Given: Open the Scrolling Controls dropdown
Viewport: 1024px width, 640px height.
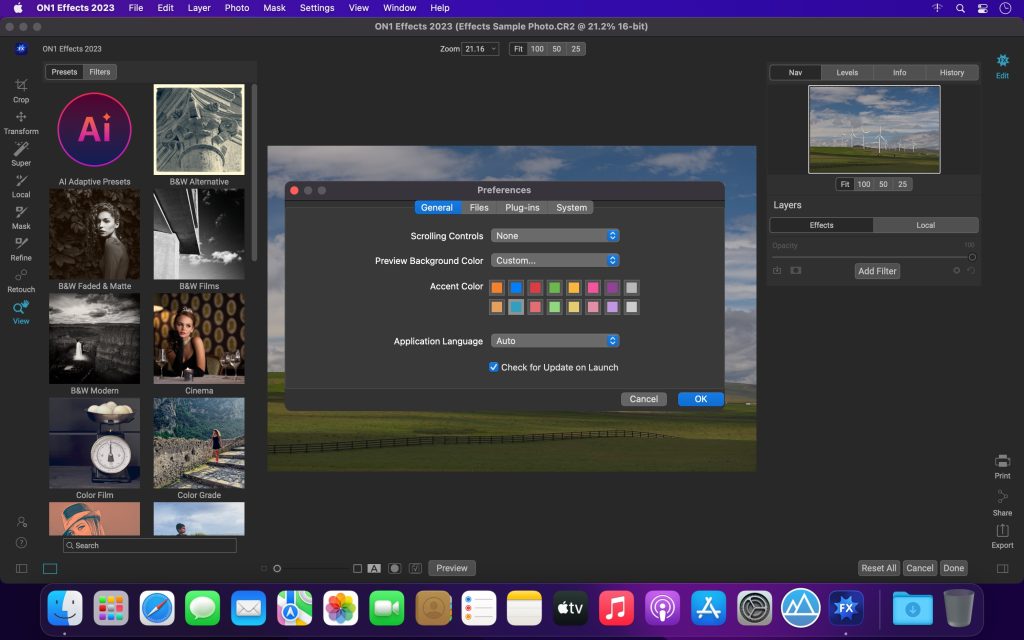Looking at the screenshot, I should (x=555, y=236).
